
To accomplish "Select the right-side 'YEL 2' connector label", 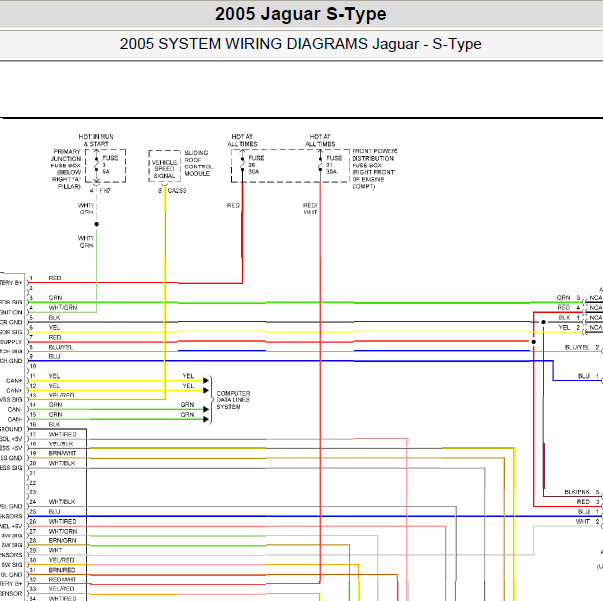I will tap(570, 328).
